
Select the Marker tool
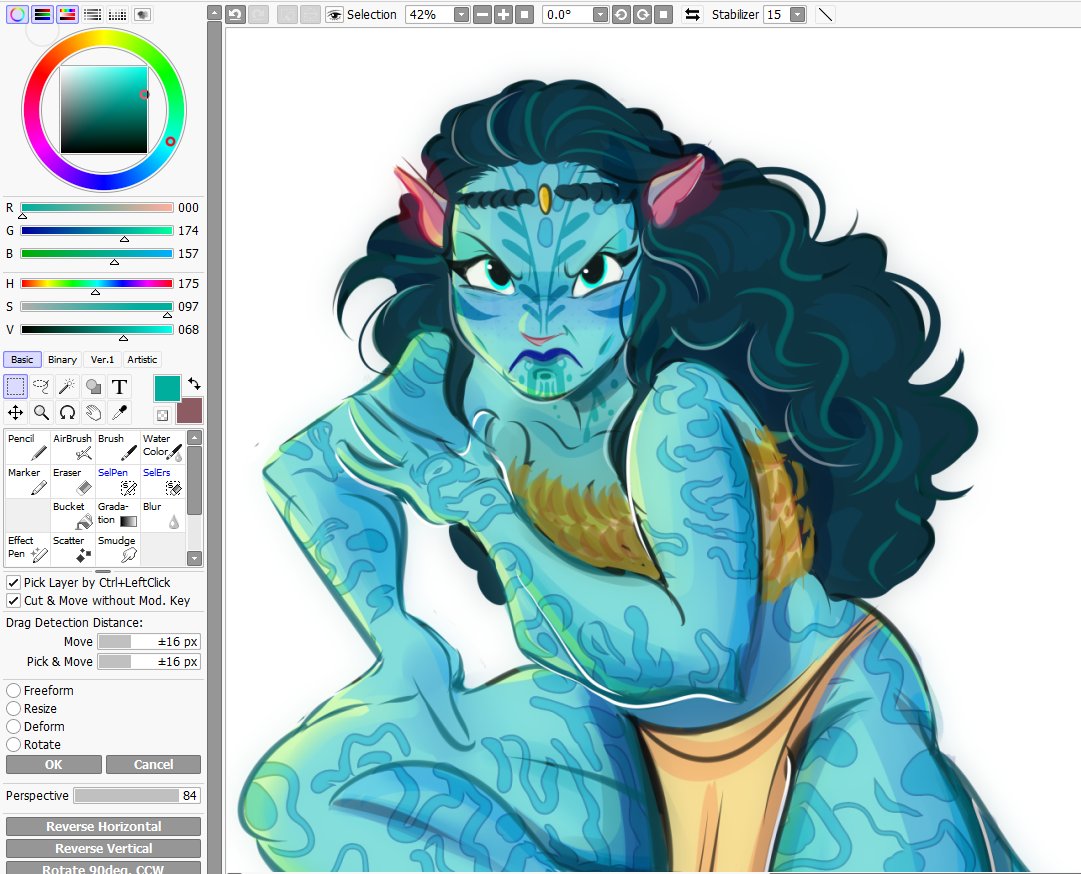click(x=28, y=481)
